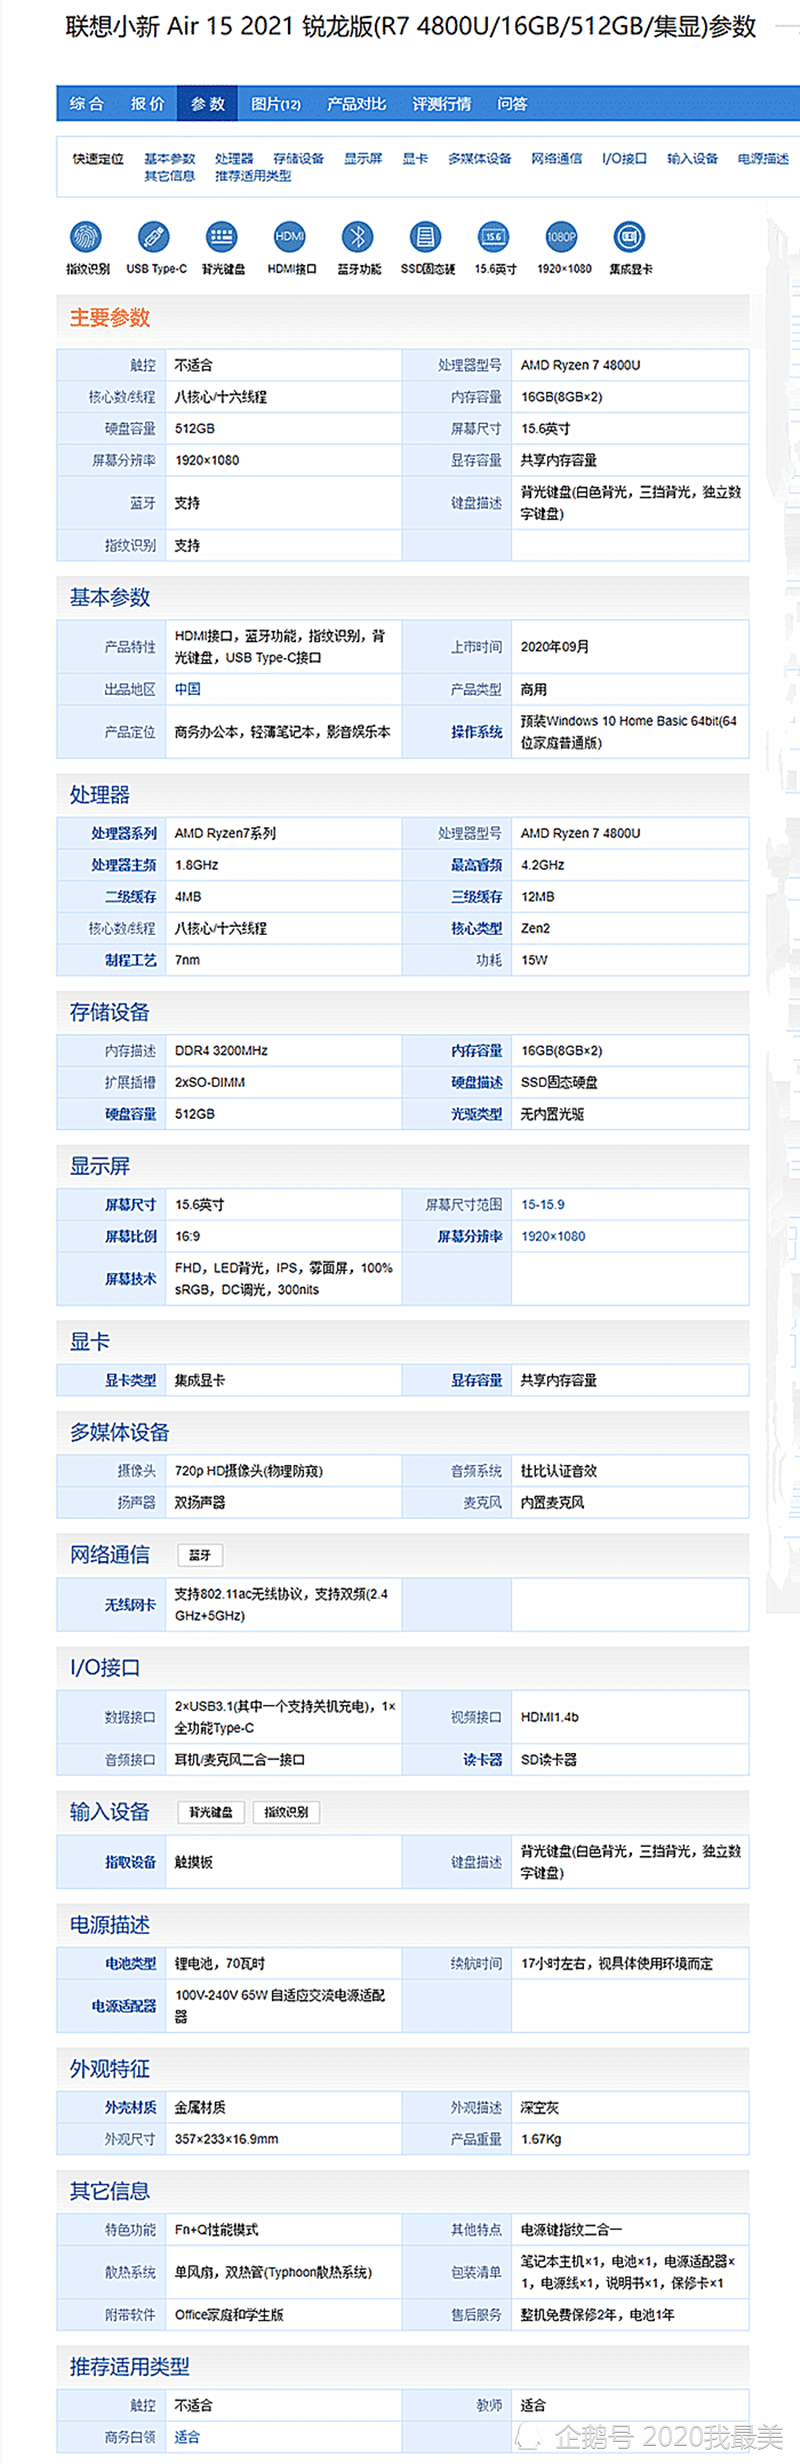Click the USB Type-C feature icon

click(153, 237)
